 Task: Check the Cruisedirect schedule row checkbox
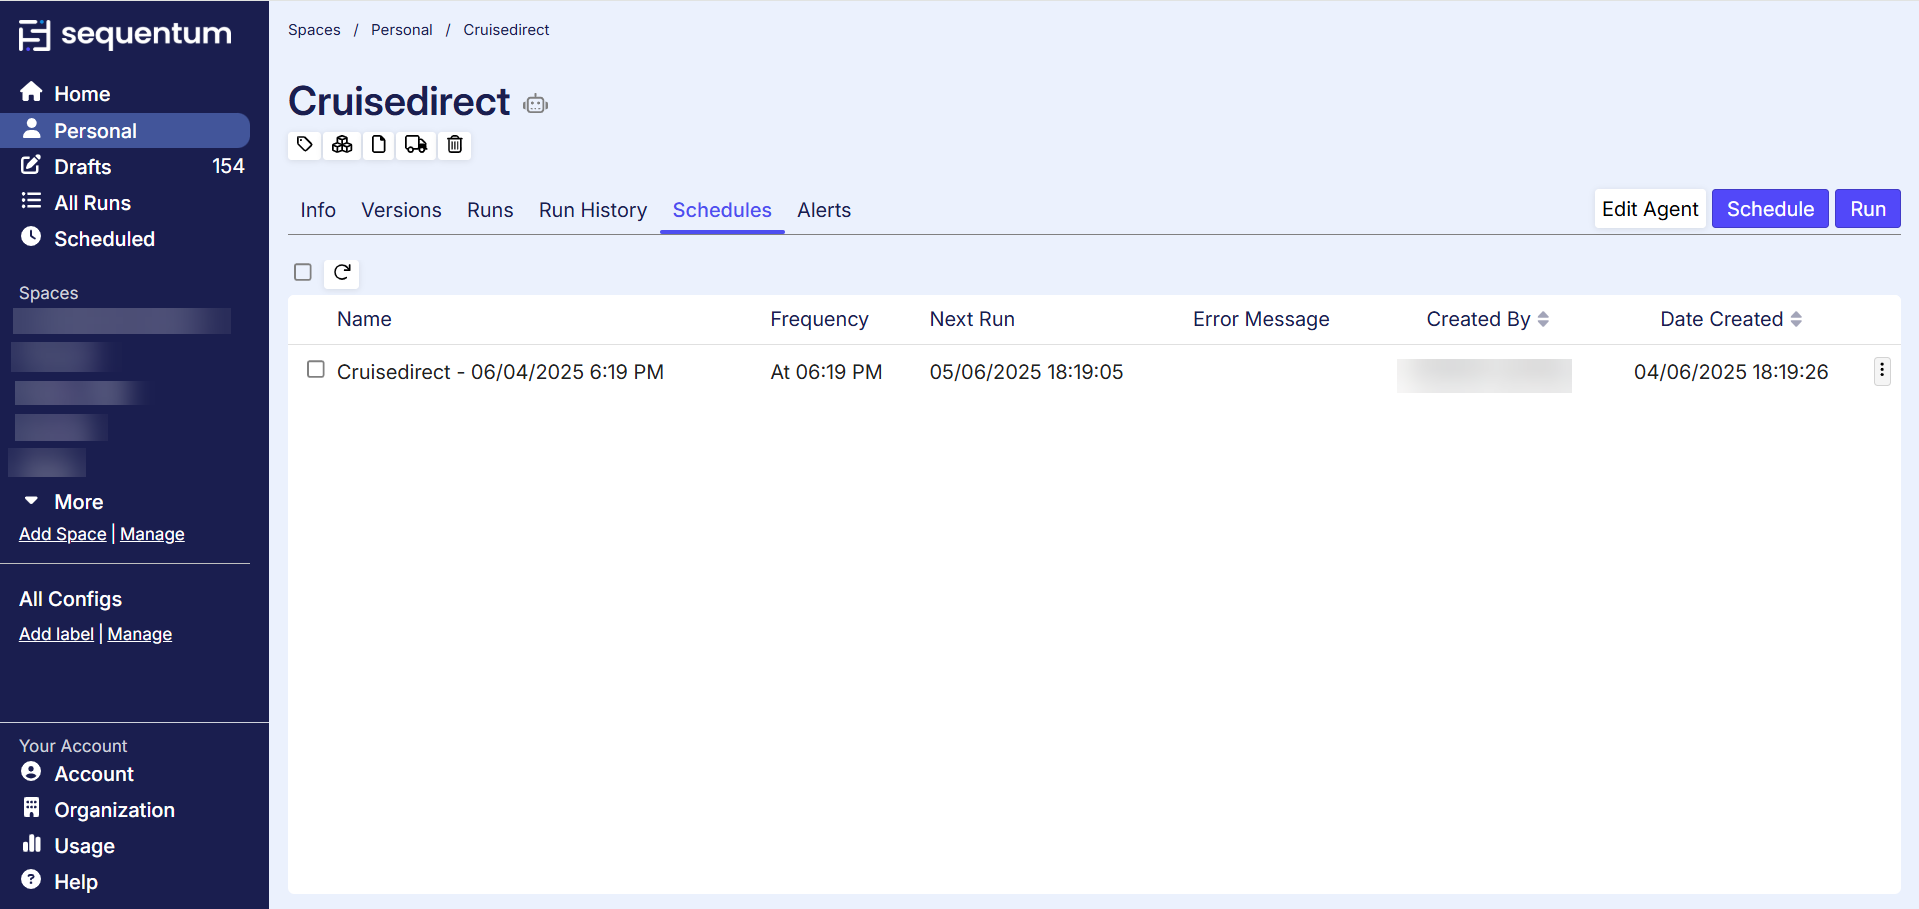coord(316,370)
